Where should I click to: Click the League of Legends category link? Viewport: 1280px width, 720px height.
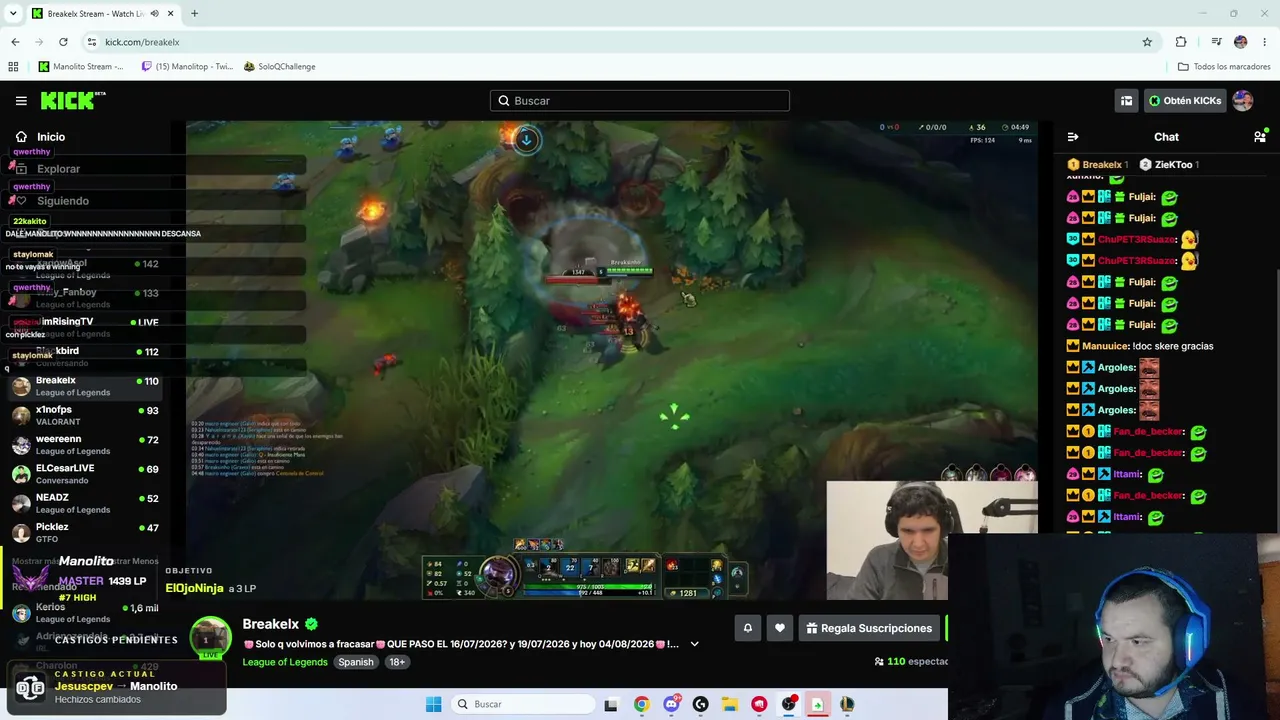tap(285, 662)
